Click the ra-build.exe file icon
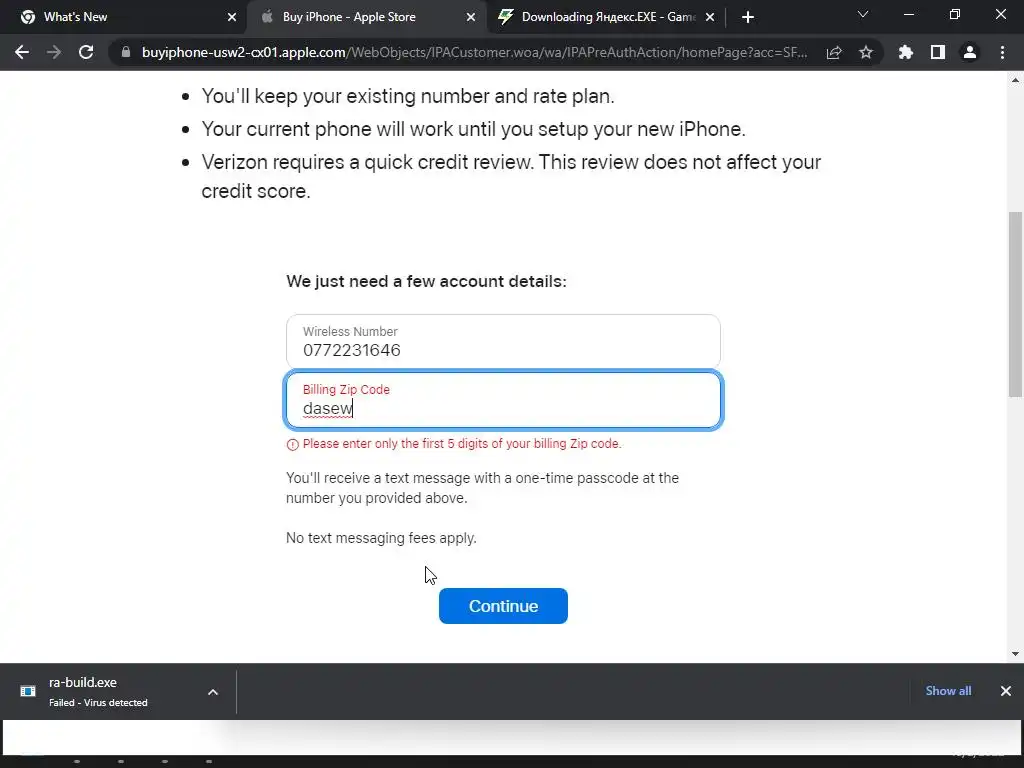 click(x=28, y=691)
